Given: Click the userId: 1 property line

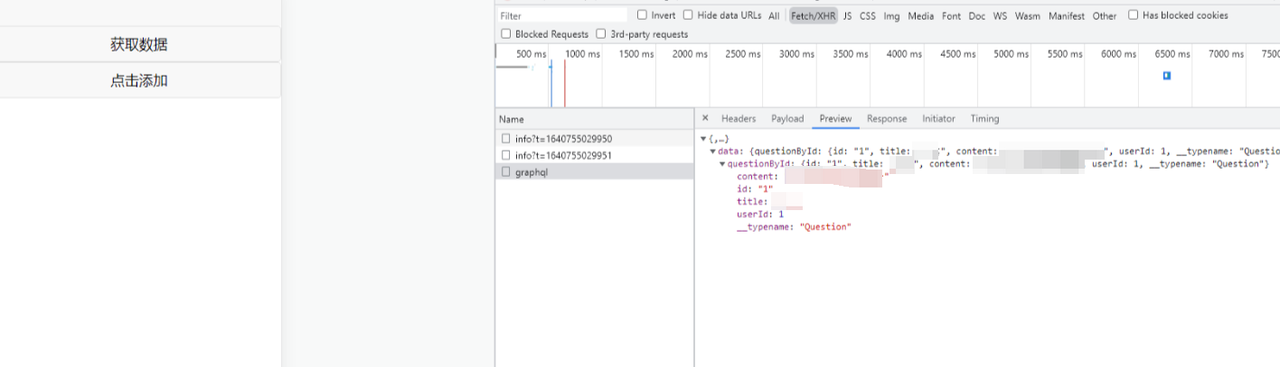Looking at the screenshot, I should [x=760, y=214].
